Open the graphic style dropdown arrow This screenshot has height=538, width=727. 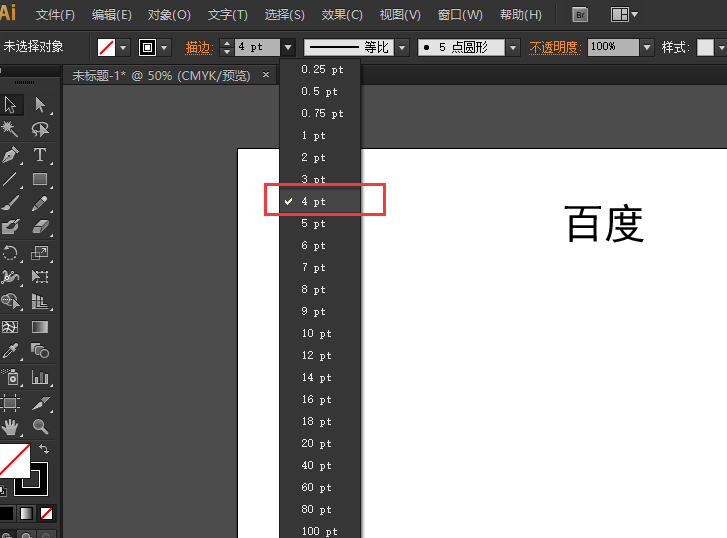tap(721, 47)
